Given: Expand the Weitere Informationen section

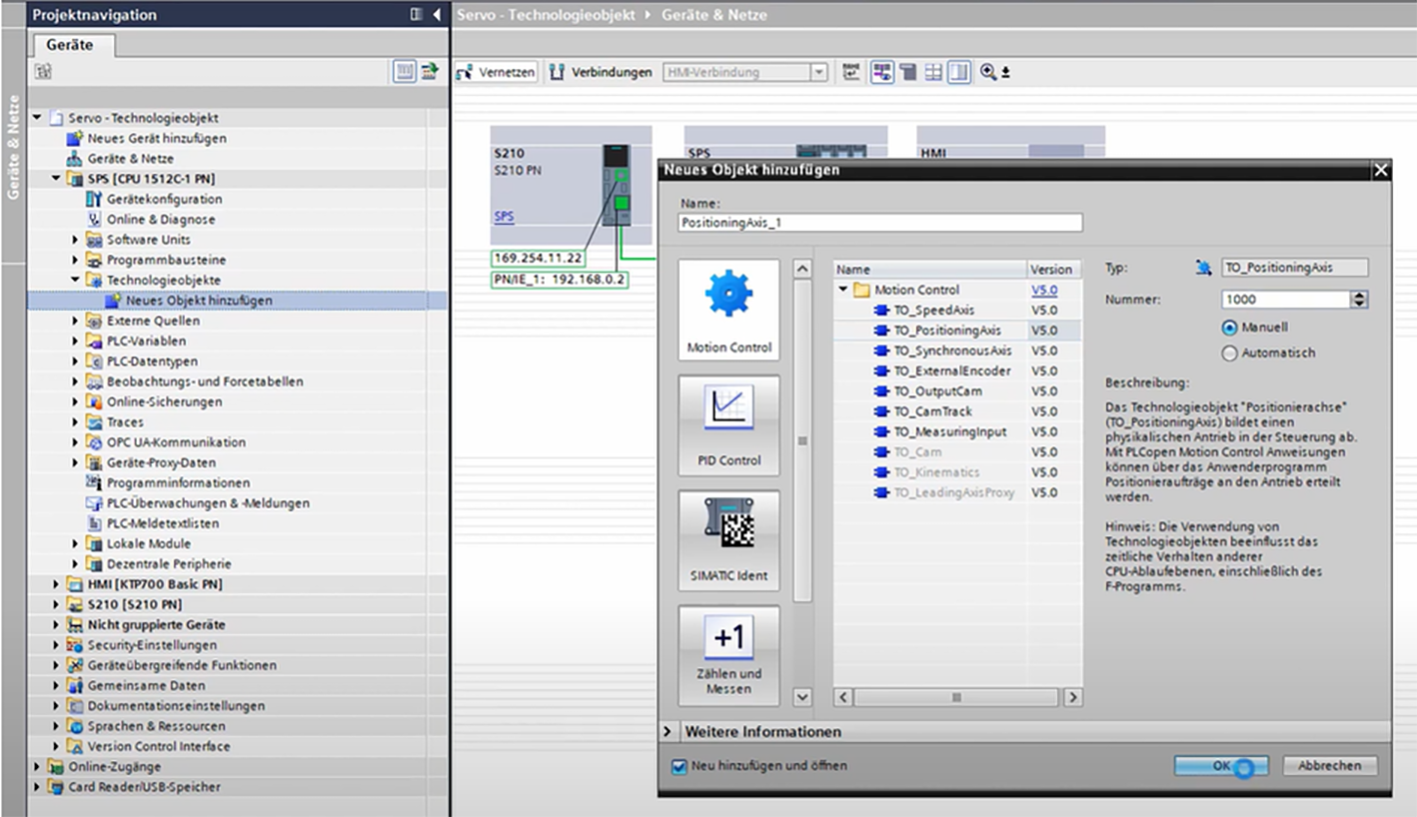Looking at the screenshot, I should [668, 732].
